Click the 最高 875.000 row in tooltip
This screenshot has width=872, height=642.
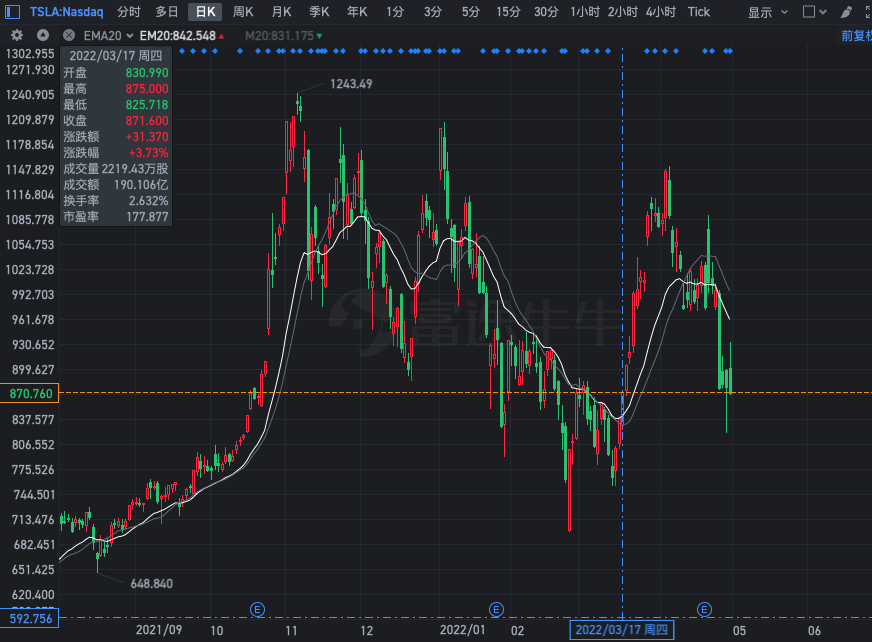pos(116,88)
